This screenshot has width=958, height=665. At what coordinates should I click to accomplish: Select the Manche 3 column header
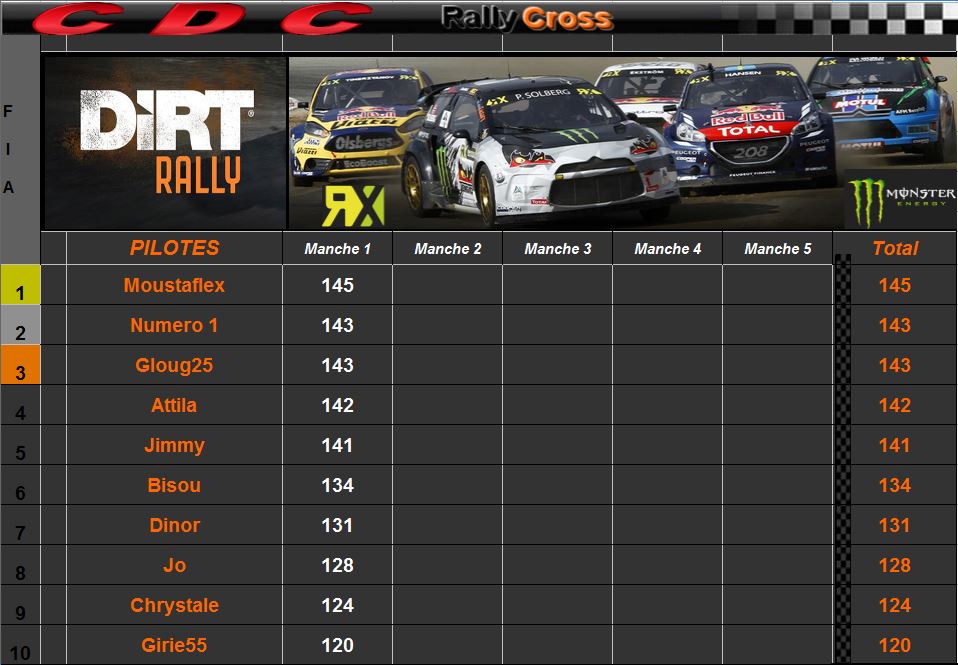pos(557,249)
